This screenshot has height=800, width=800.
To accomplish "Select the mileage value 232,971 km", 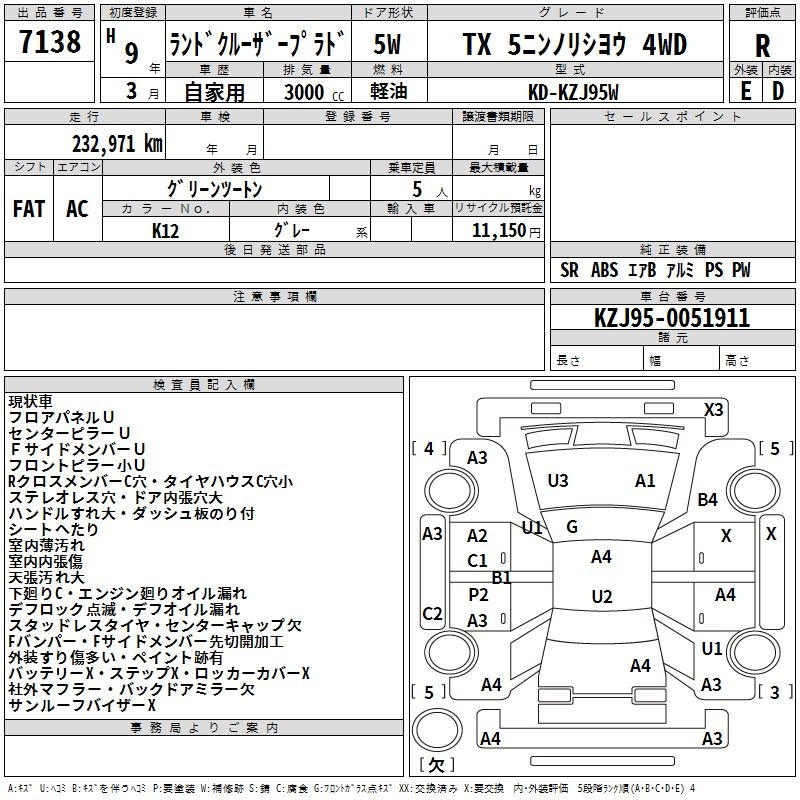I will 117,144.
